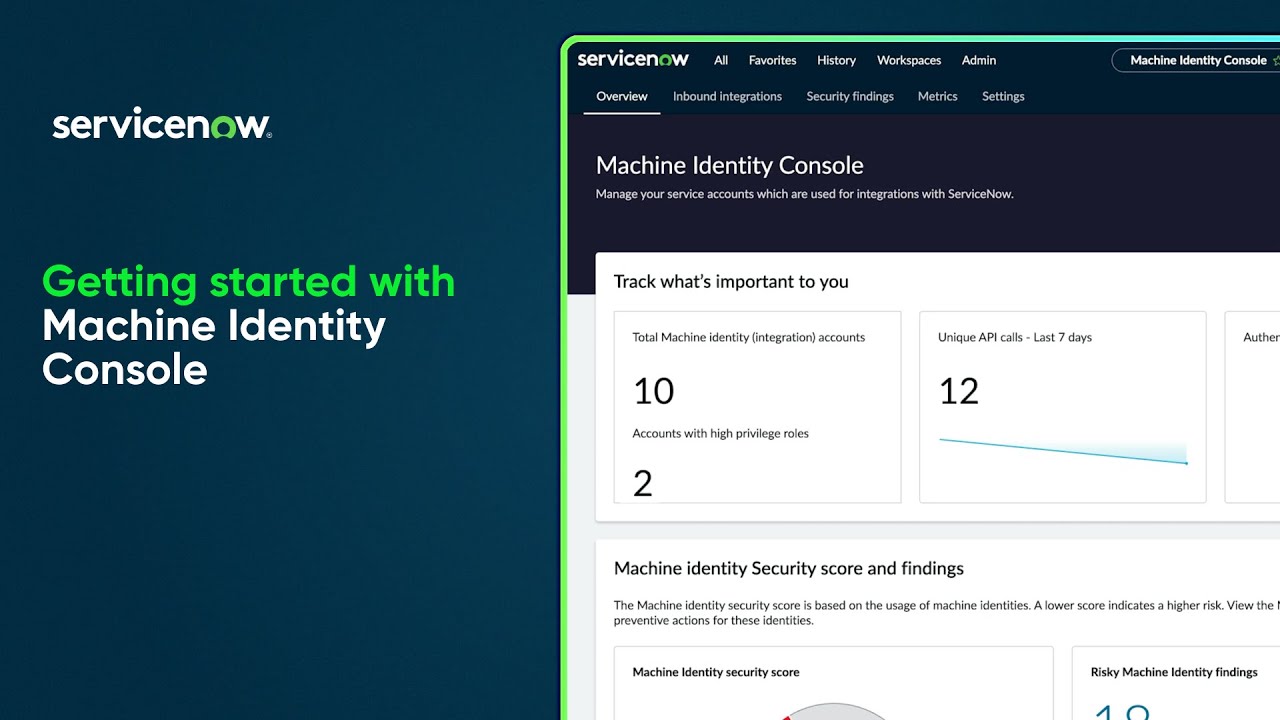Click the large ServiceNow logo on the left panel
Screen dimensions: 1280x720
[162, 124]
